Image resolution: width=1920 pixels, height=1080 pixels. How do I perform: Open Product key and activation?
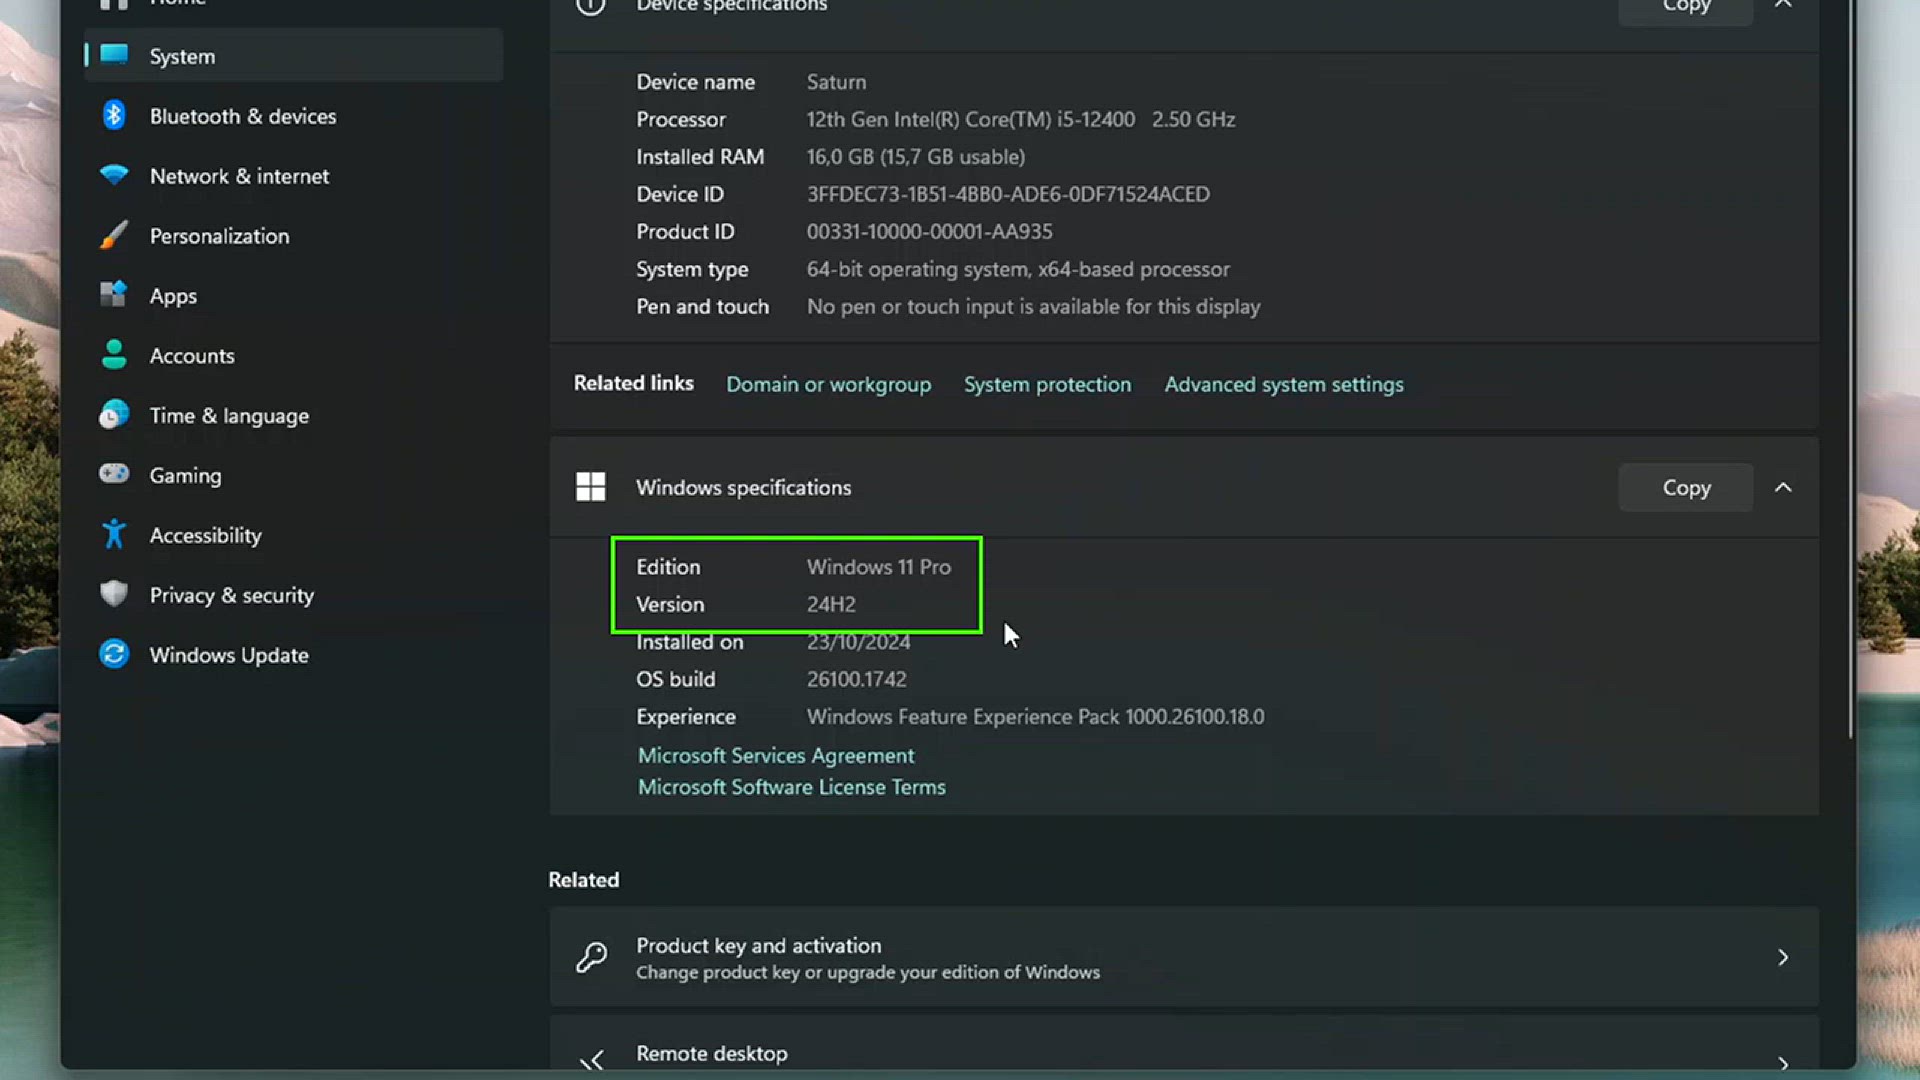pos(1184,957)
